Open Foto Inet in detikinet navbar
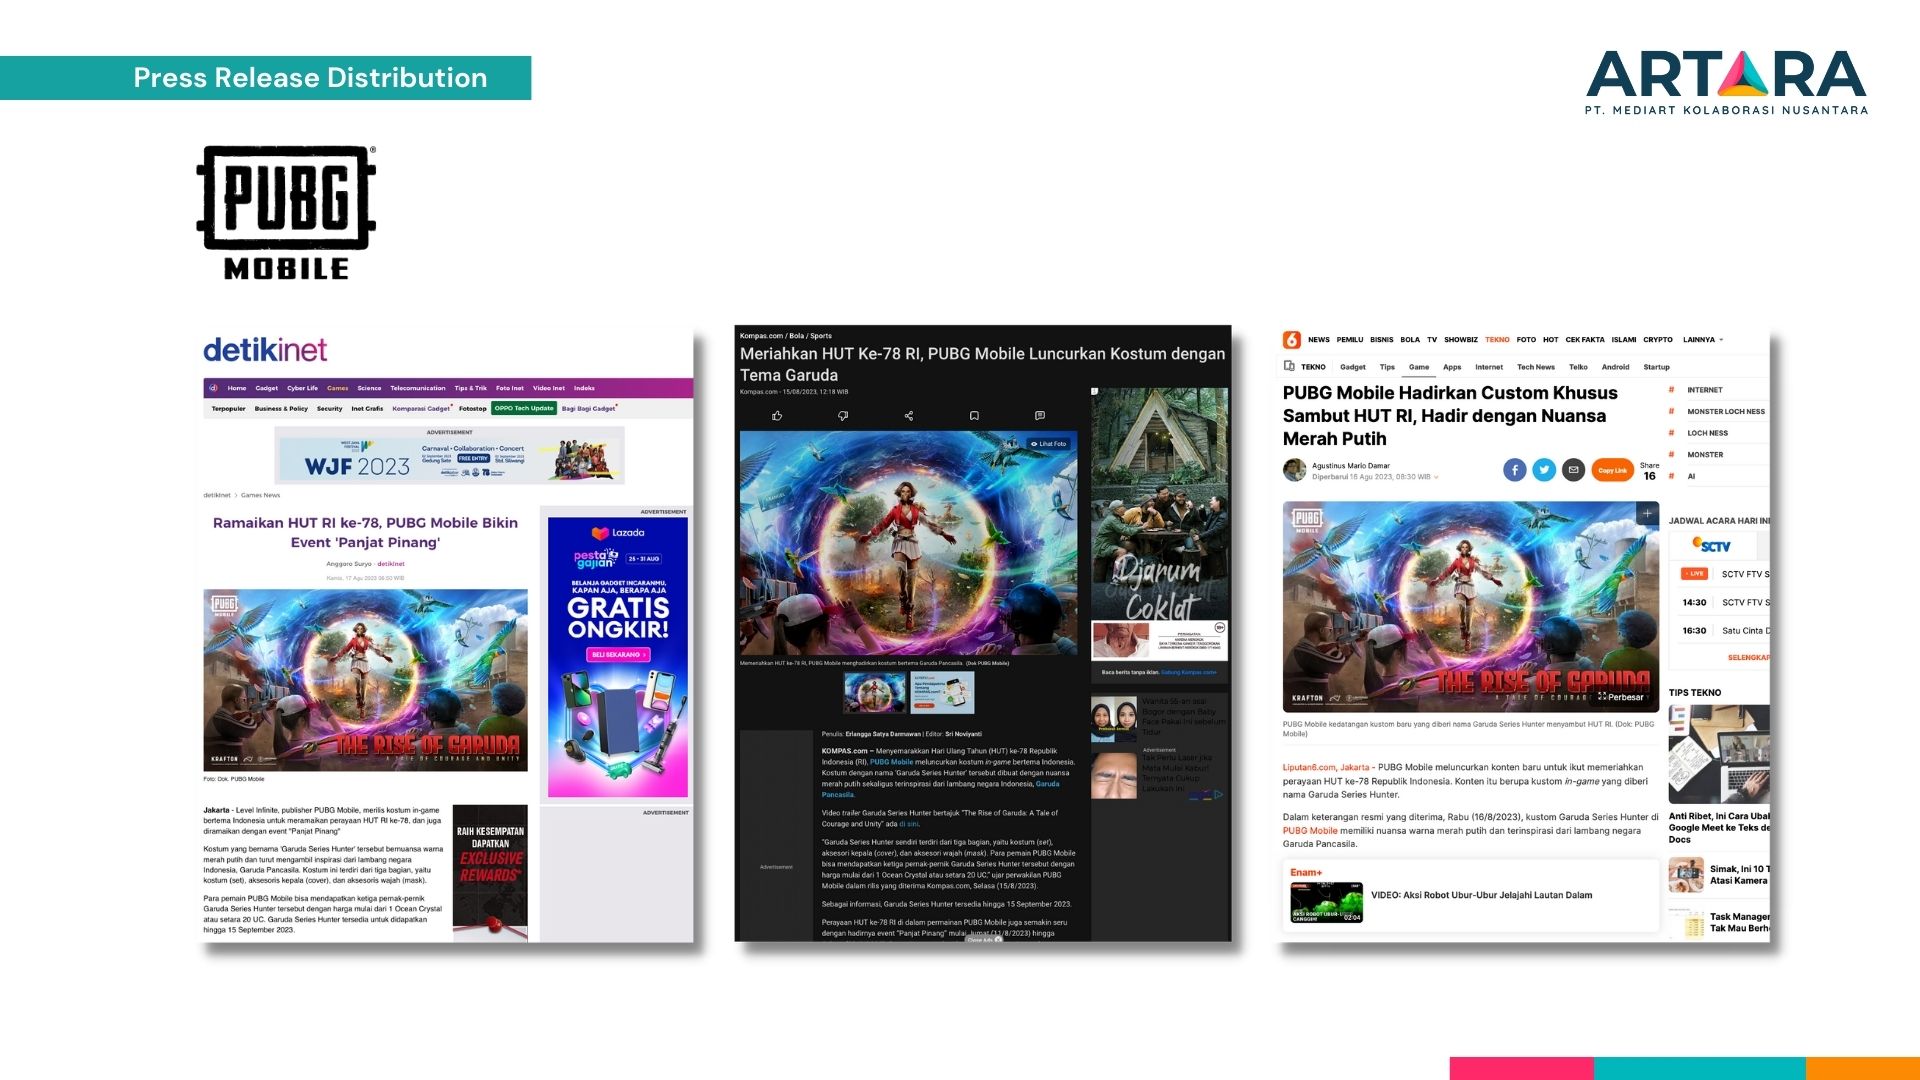The height and width of the screenshot is (1080, 1920). (510, 388)
